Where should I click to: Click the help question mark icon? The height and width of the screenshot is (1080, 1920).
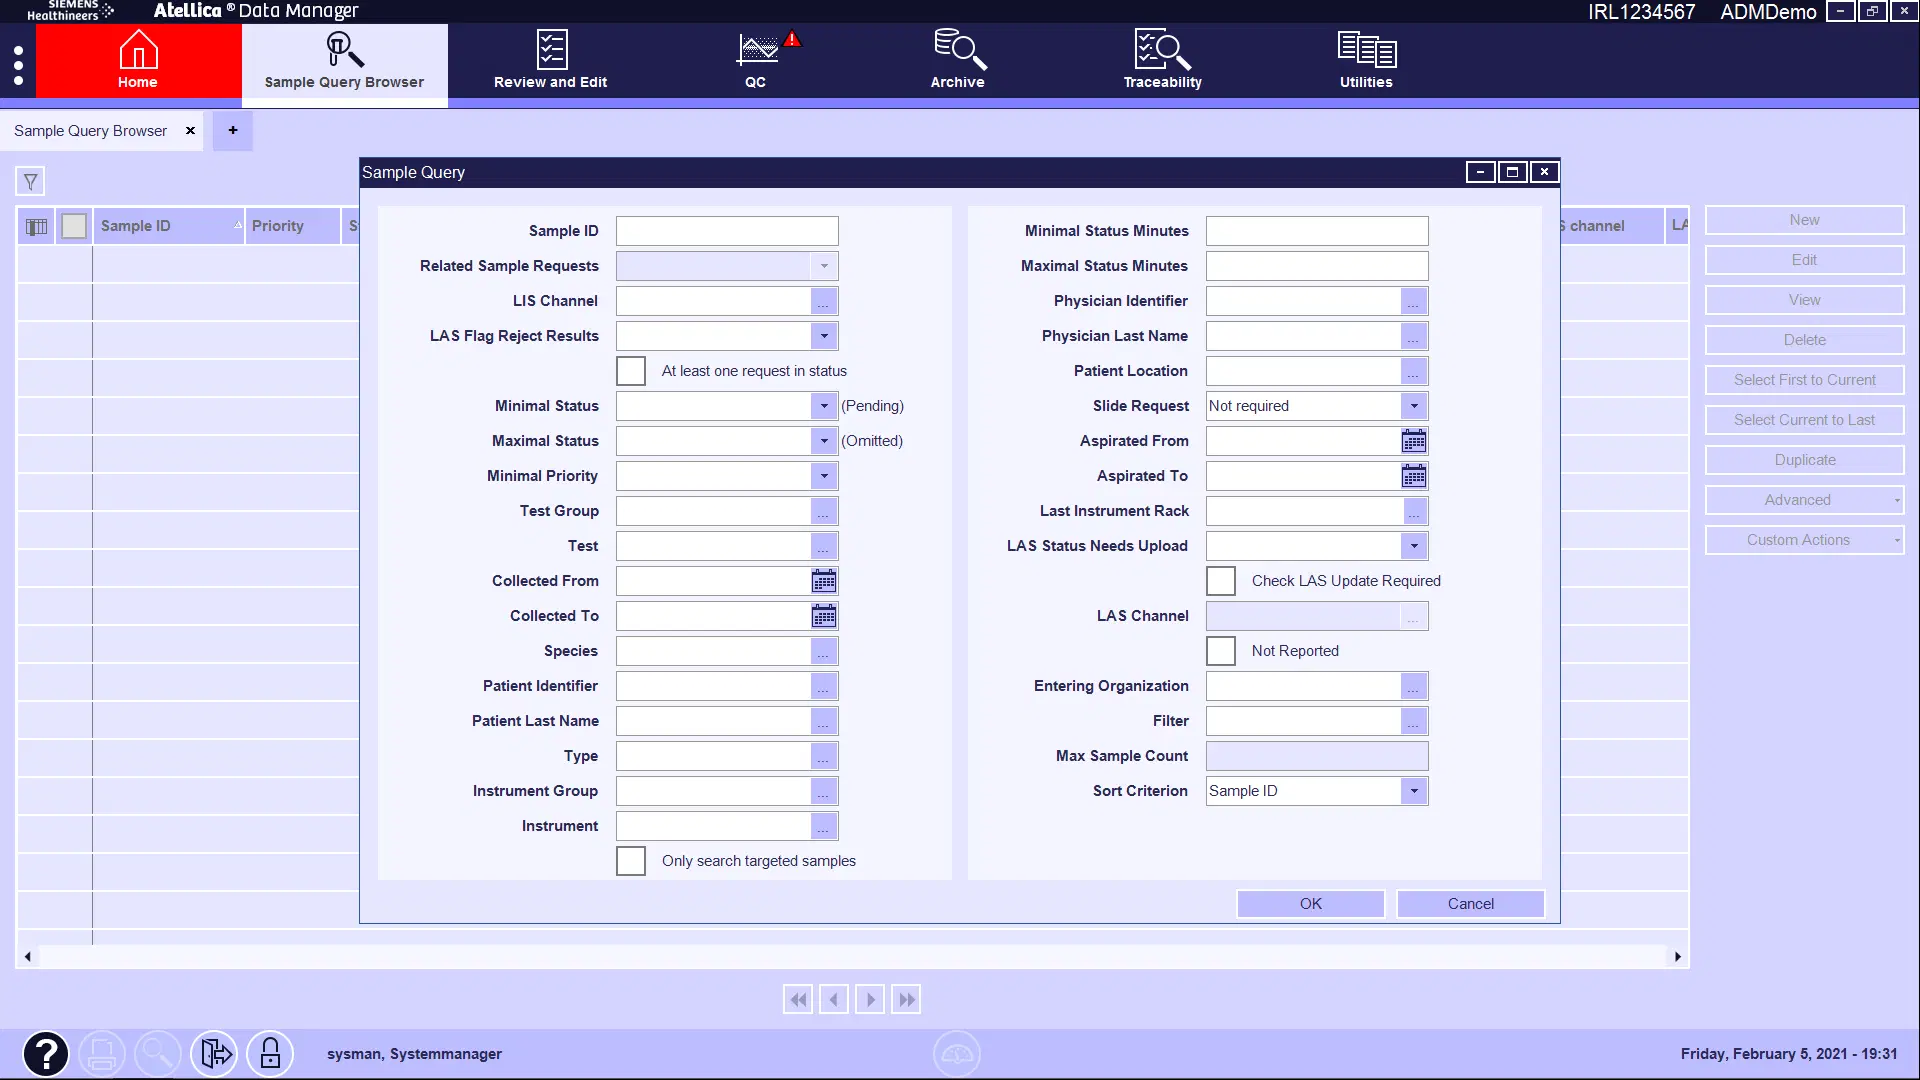coord(46,1053)
